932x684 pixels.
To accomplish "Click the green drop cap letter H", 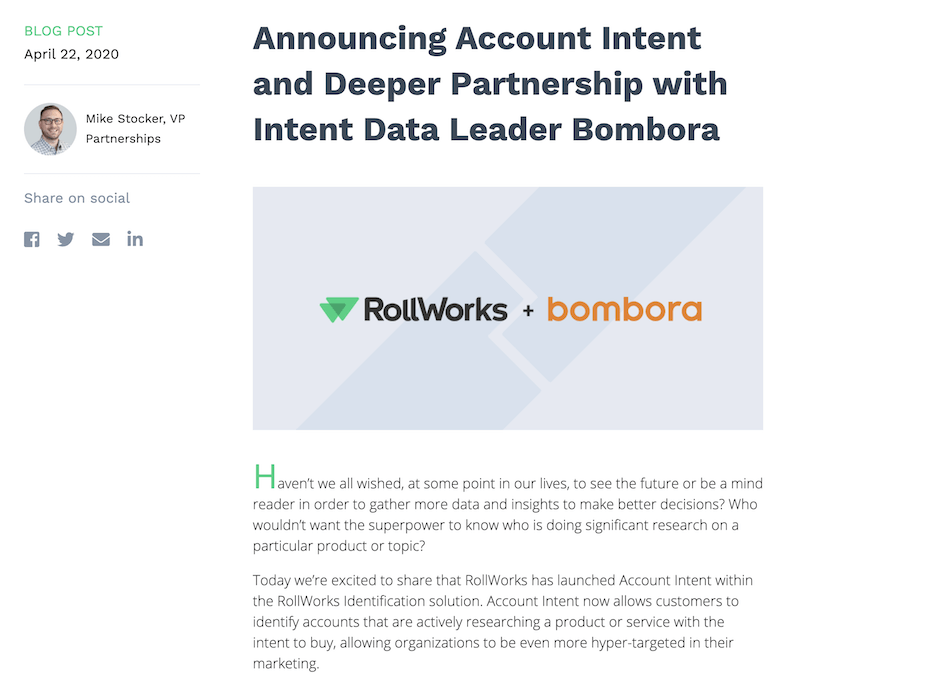I will pos(263,477).
